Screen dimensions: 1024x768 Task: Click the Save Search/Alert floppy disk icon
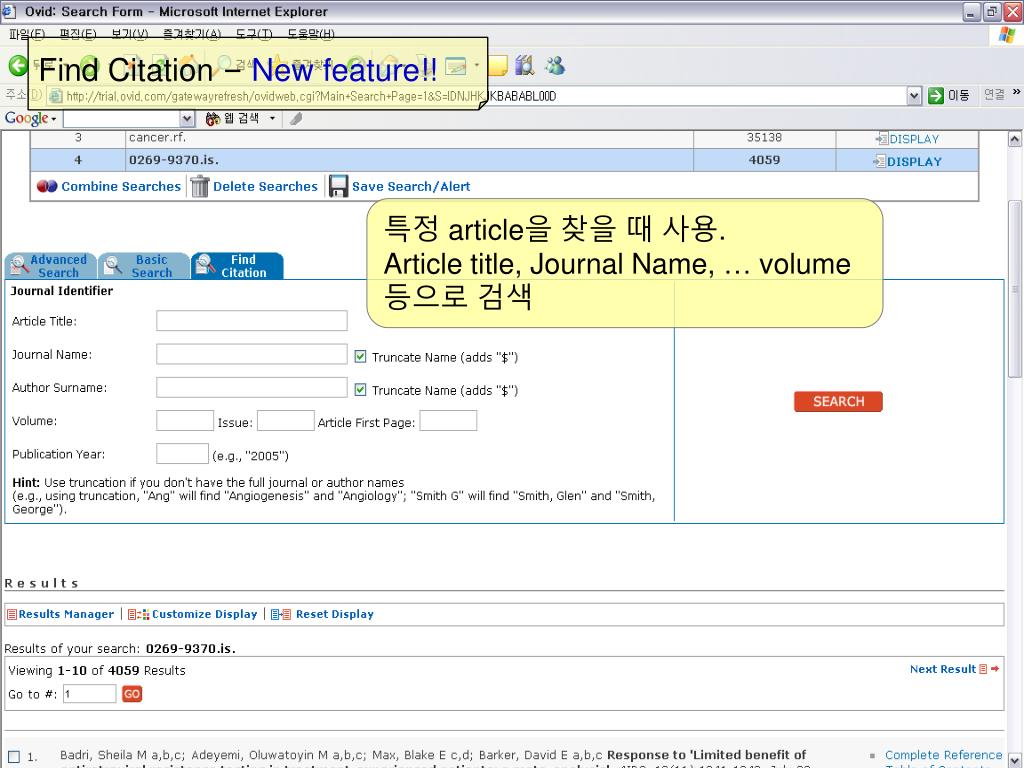click(x=338, y=187)
